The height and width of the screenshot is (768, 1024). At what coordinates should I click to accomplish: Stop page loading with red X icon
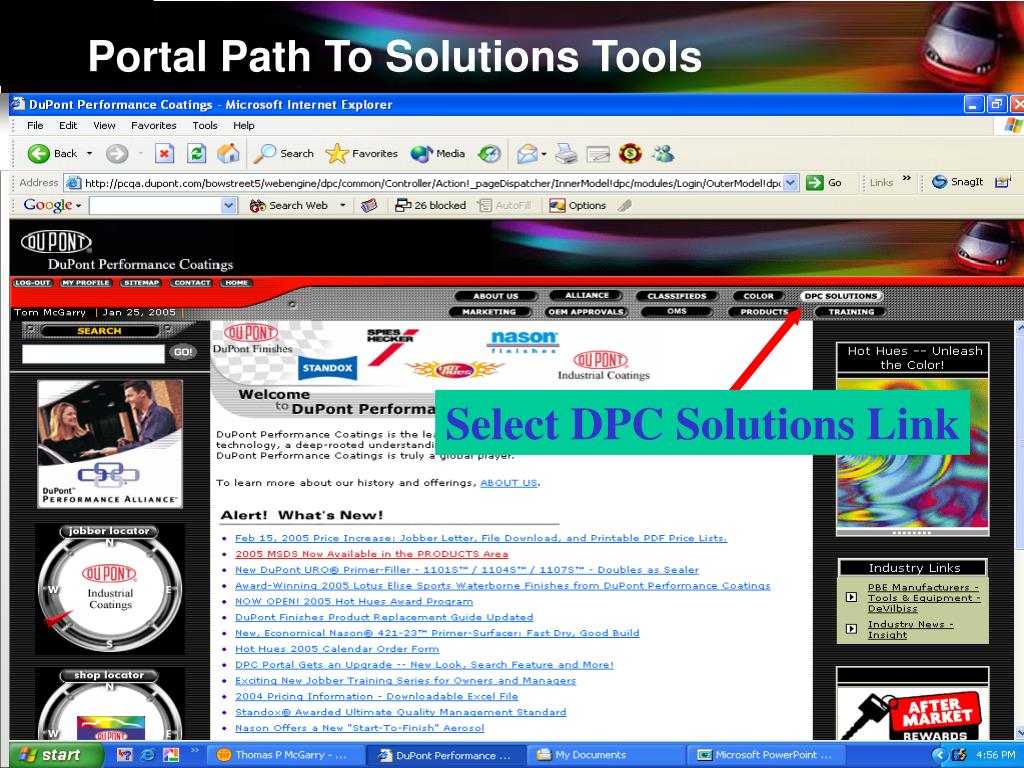click(x=164, y=153)
